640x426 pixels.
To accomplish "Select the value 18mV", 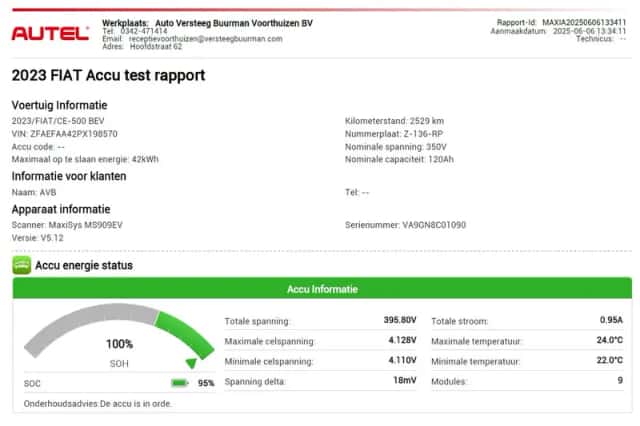I will click(404, 380).
